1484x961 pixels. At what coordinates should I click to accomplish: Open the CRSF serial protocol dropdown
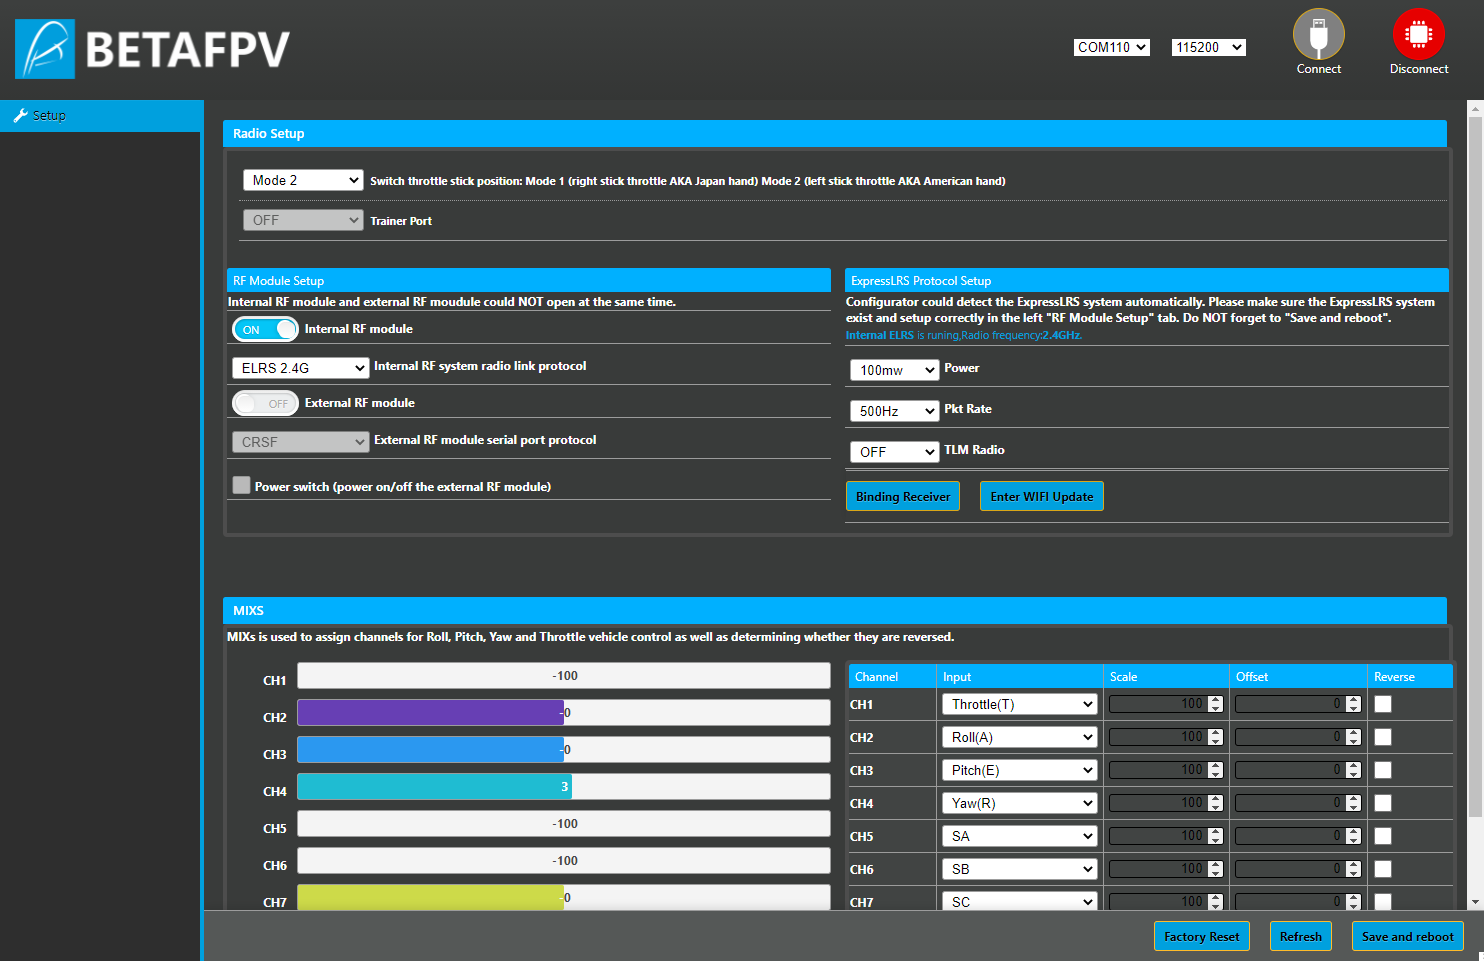(x=301, y=442)
